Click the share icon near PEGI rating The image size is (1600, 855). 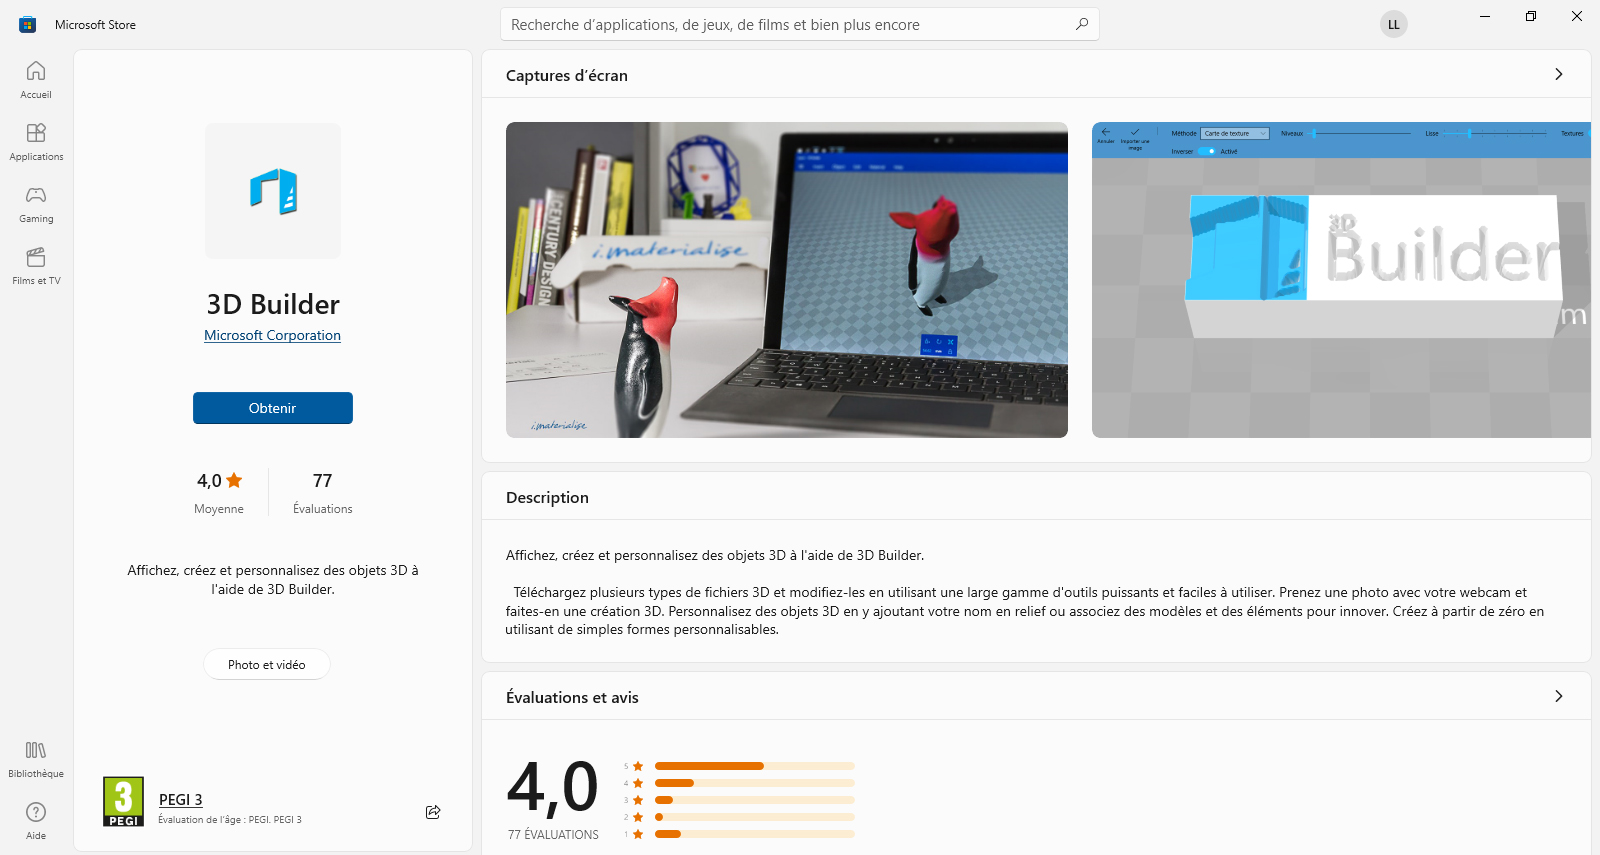433,812
